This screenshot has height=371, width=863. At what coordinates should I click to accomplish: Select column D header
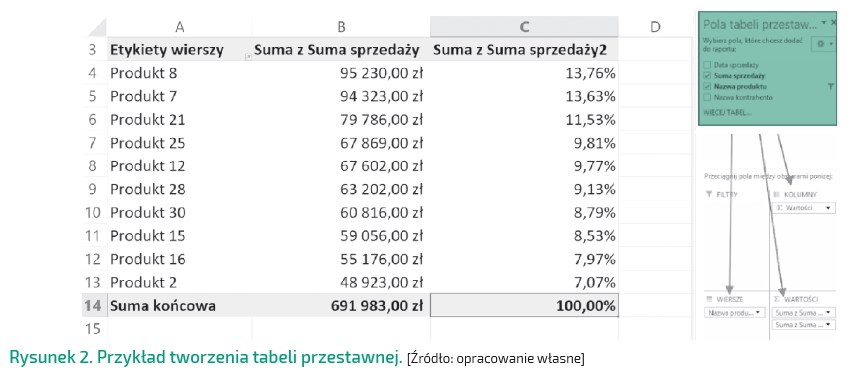pos(655,27)
